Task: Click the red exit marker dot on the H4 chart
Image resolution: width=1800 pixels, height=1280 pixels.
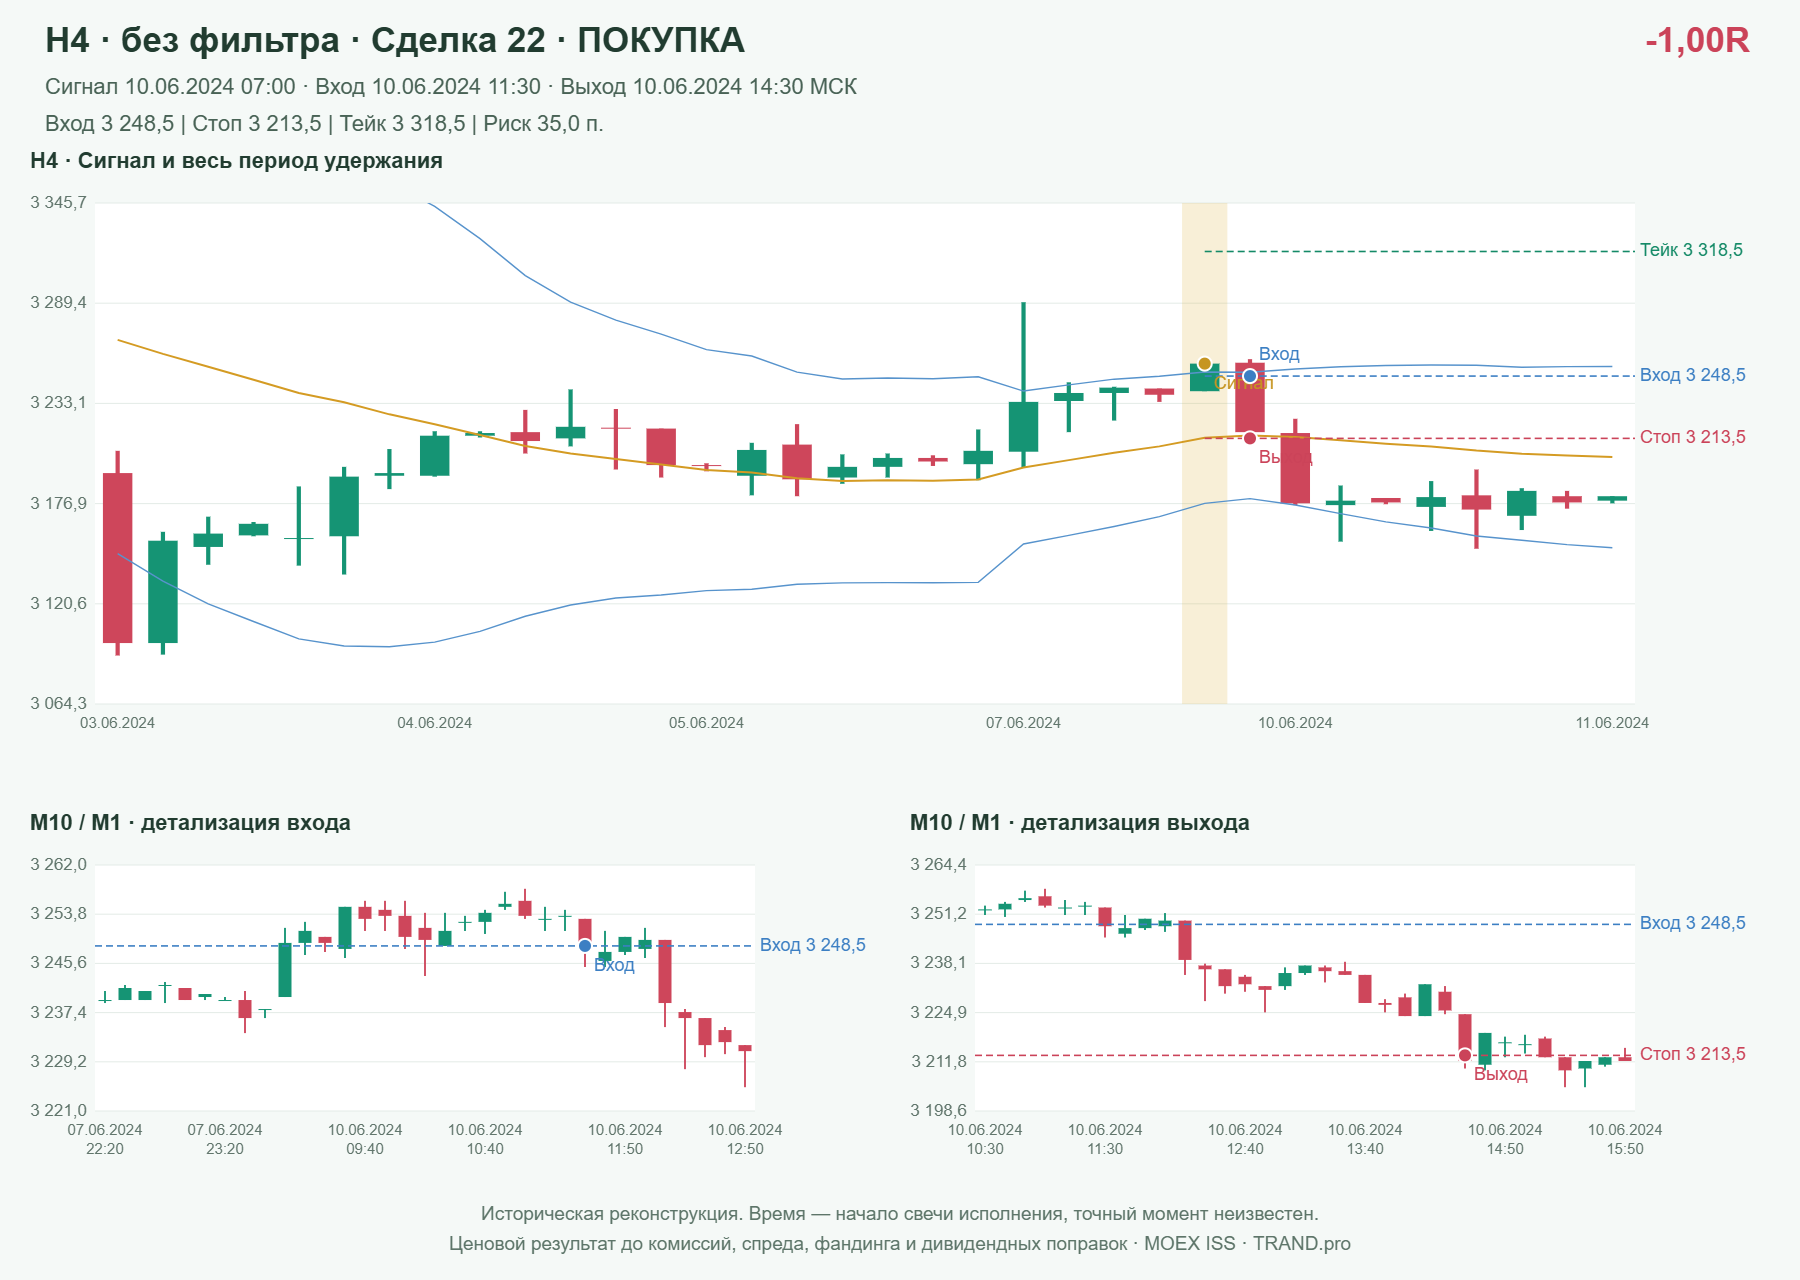Action: point(1250,438)
